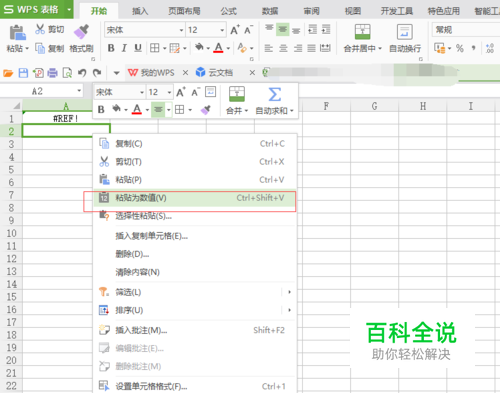Choose 剪切(T) from context menu
The image size is (500, 393).
coord(195,162)
